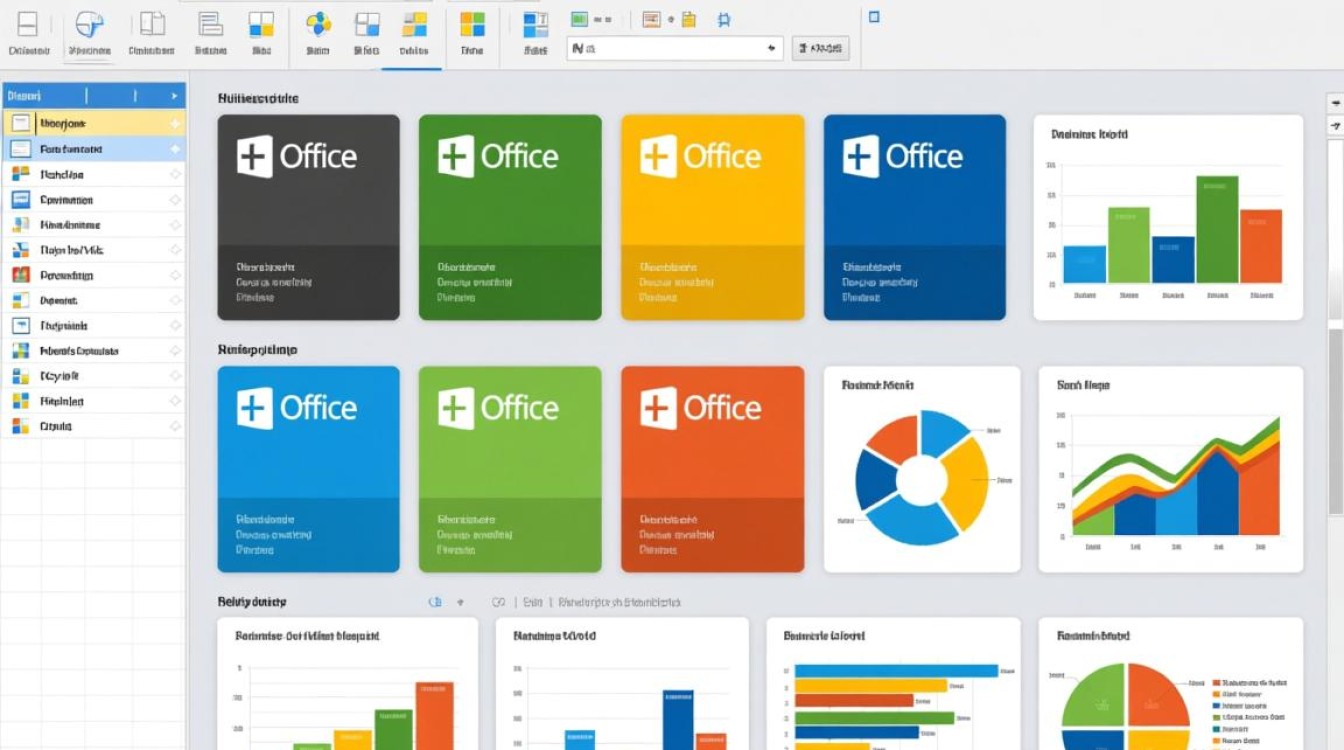
Task: Open the horizontal bar chart card
Action: pos(894,684)
